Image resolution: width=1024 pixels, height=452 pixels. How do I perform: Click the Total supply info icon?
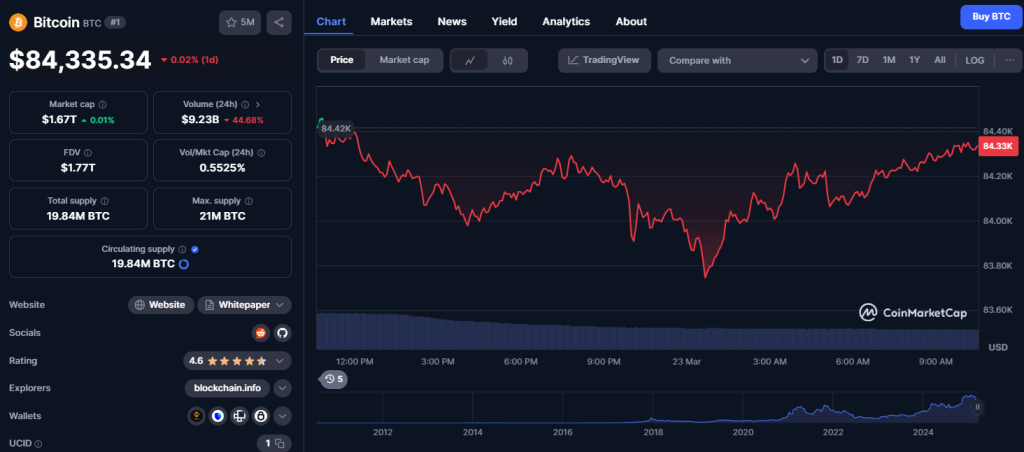click(104, 201)
